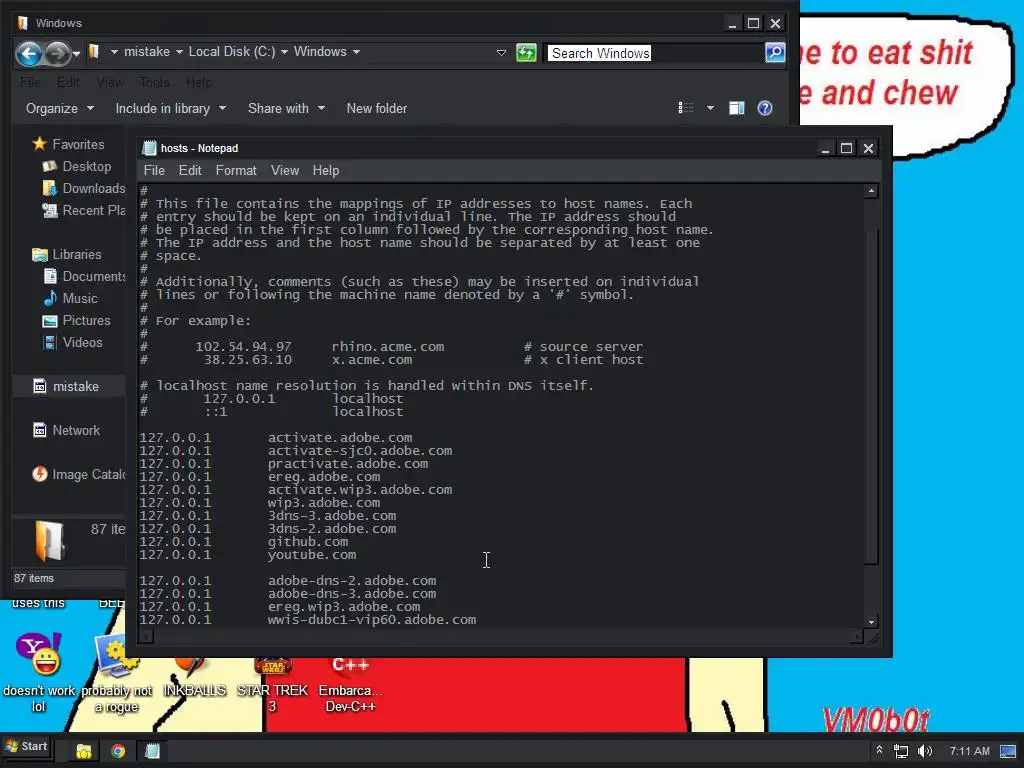Click the 'probably not a rogue' desktop icon
1024x768 pixels.
pyautogui.click(x=116, y=673)
